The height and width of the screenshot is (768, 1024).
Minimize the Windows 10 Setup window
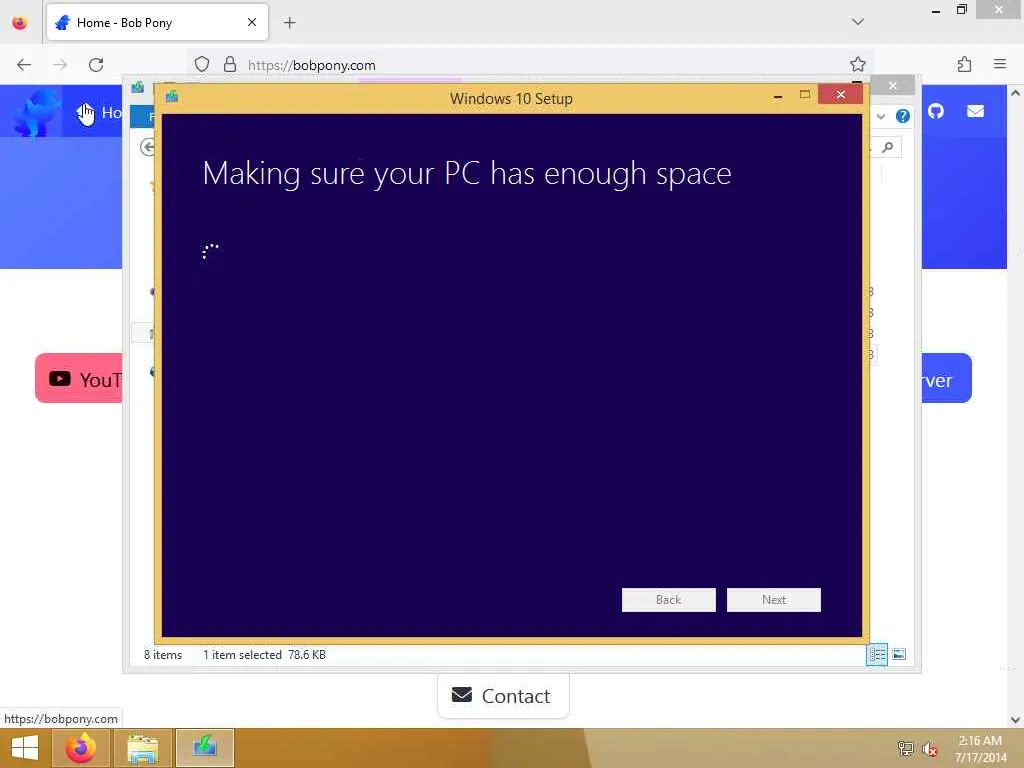pyautogui.click(x=777, y=96)
